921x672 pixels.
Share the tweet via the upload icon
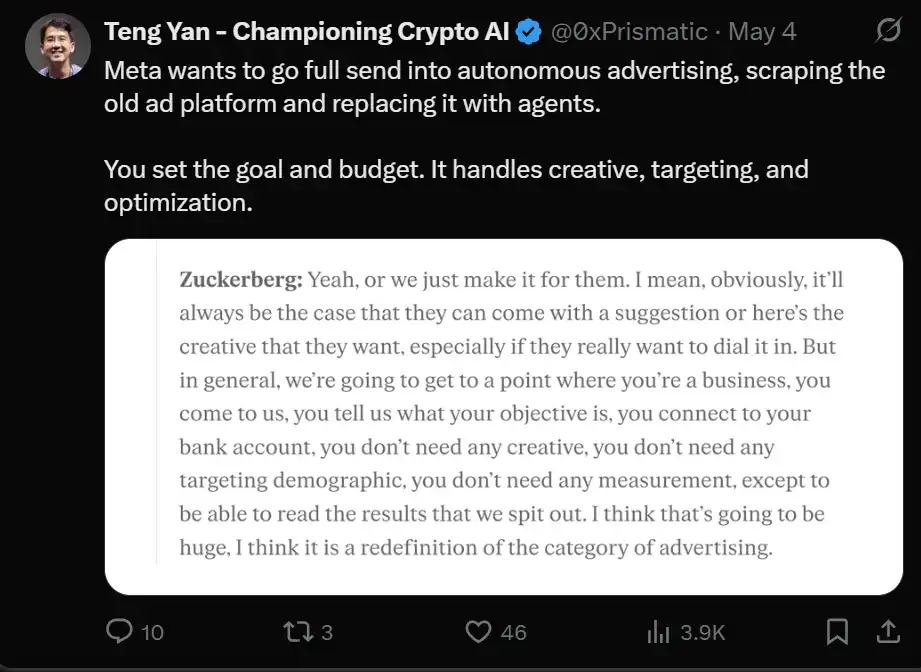point(889,632)
